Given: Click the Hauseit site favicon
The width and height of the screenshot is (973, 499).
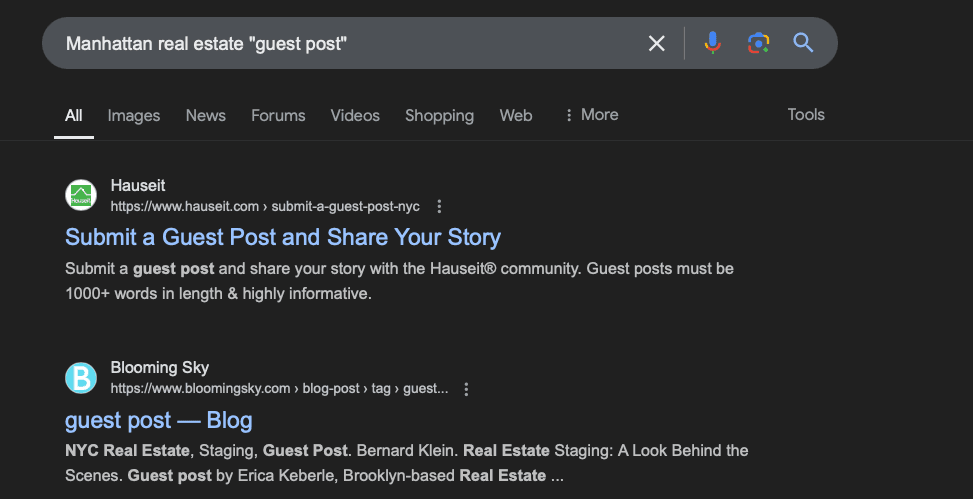Looking at the screenshot, I should pos(80,196).
